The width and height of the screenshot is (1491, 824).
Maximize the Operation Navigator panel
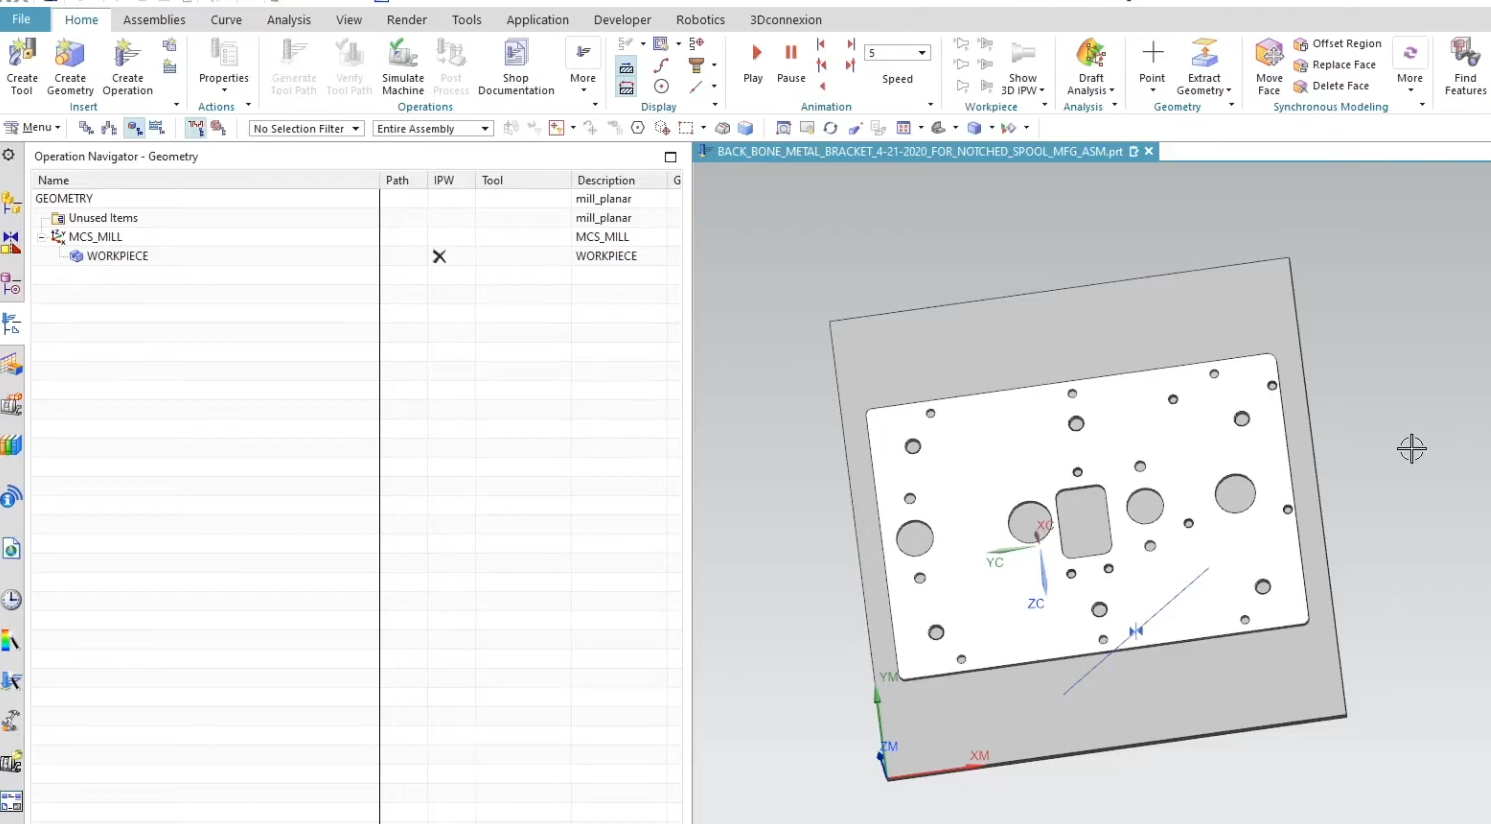[671, 157]
